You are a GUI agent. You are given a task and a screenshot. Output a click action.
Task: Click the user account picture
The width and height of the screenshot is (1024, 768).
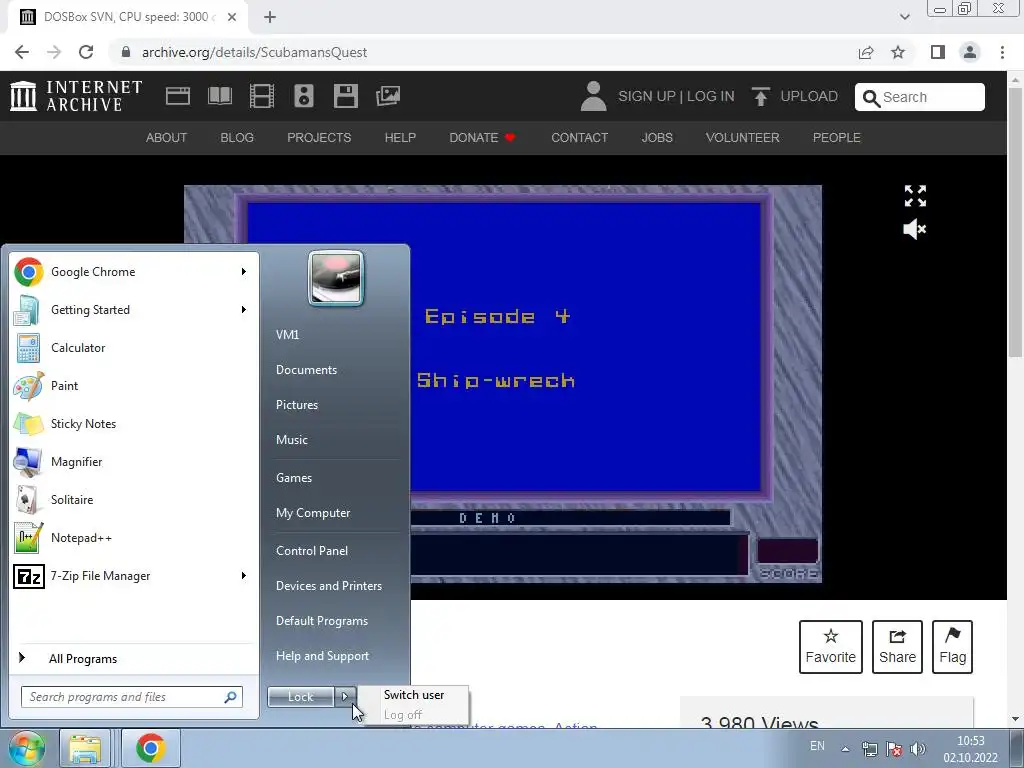[336, 278]
